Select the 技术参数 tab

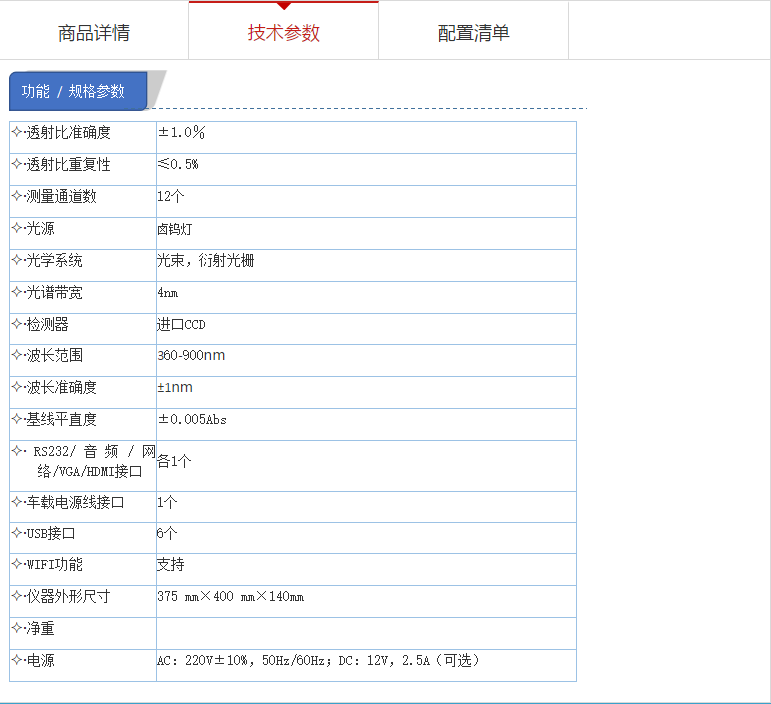coord(284,33)
